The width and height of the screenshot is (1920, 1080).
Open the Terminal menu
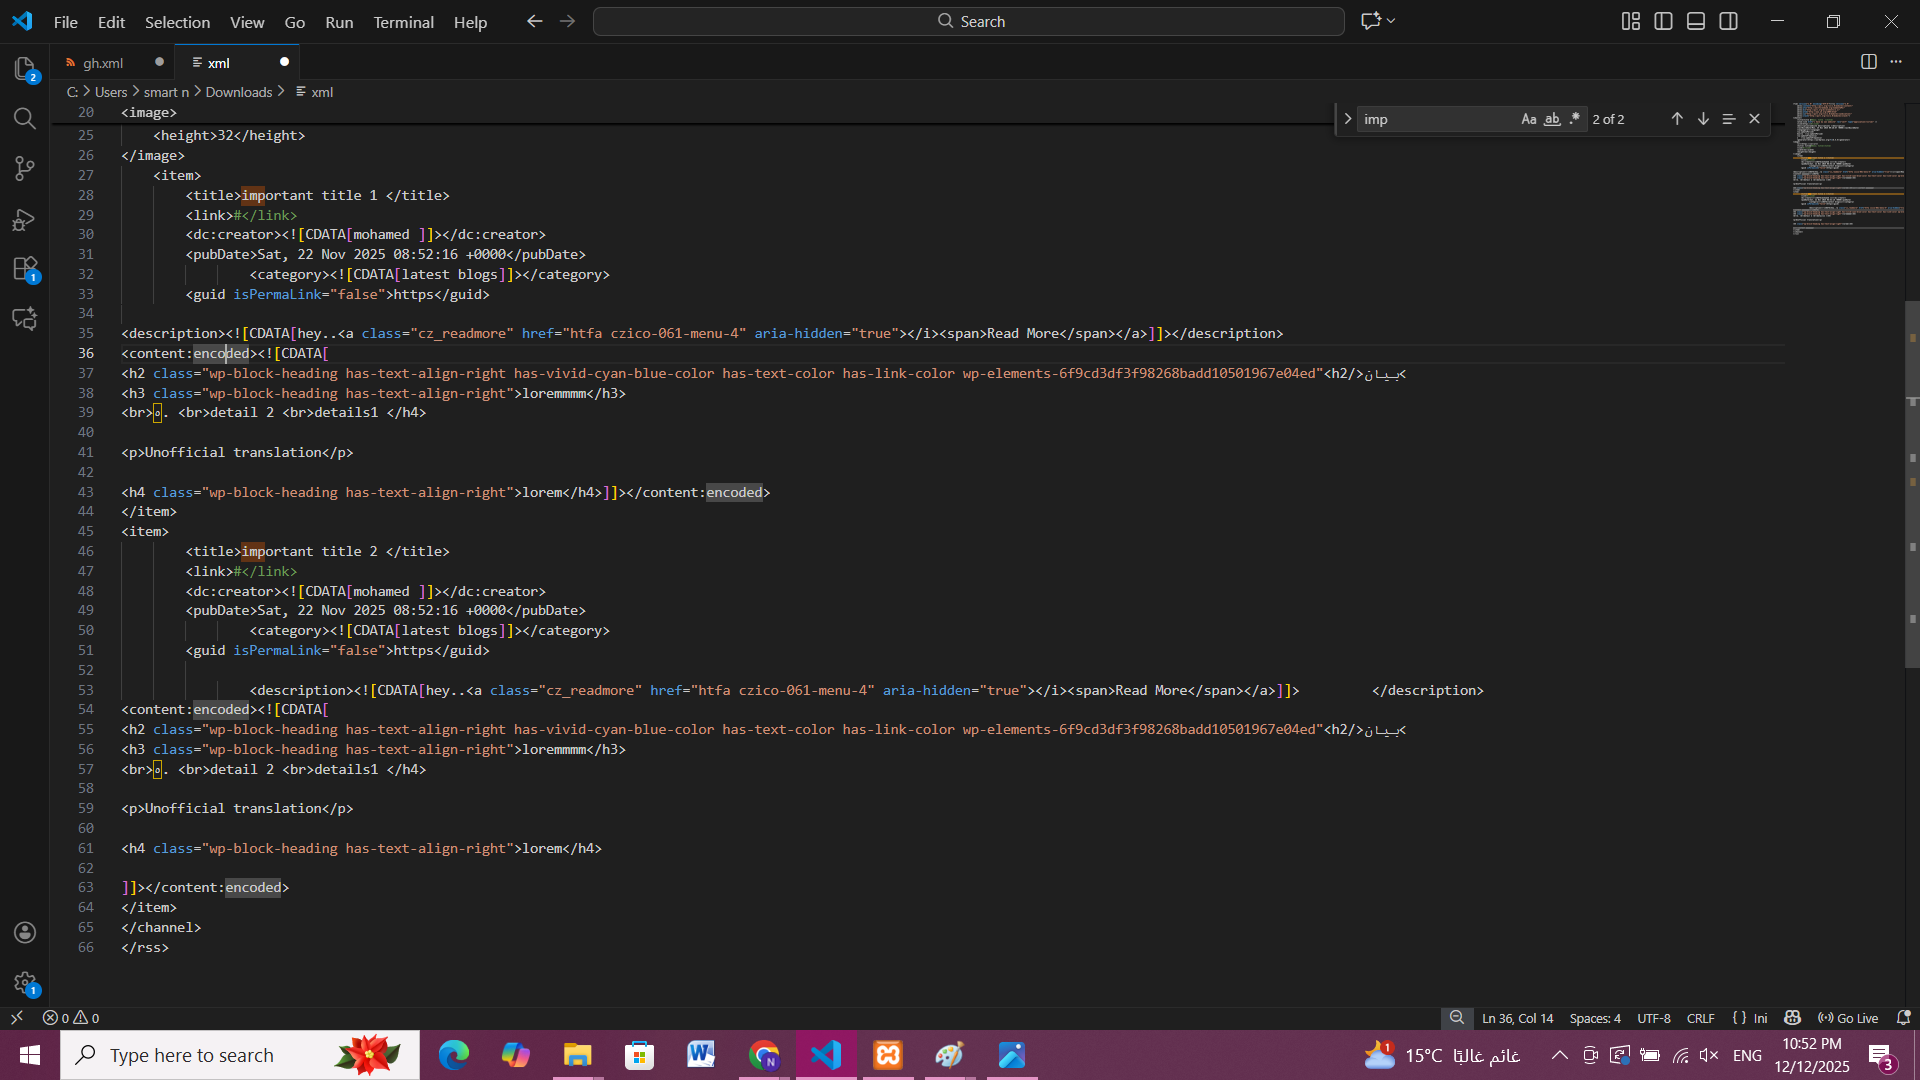click(x=403, y=22)
